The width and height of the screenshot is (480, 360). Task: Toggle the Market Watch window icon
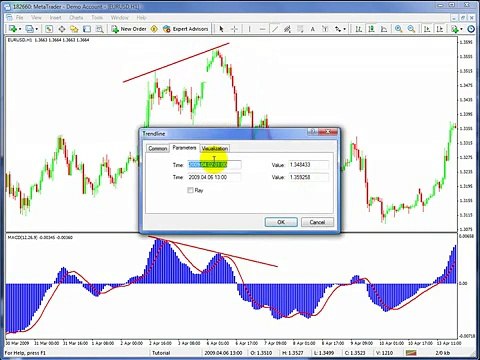click(x=49, y=29)
